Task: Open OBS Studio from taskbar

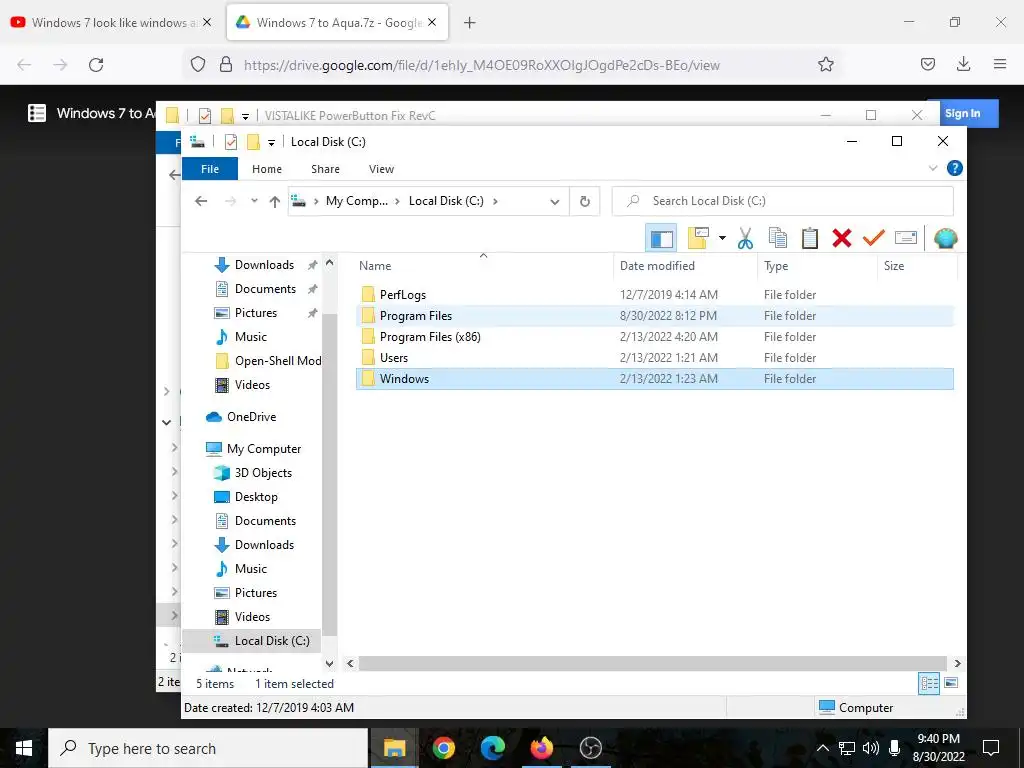Action: click(x=590, y=748)
